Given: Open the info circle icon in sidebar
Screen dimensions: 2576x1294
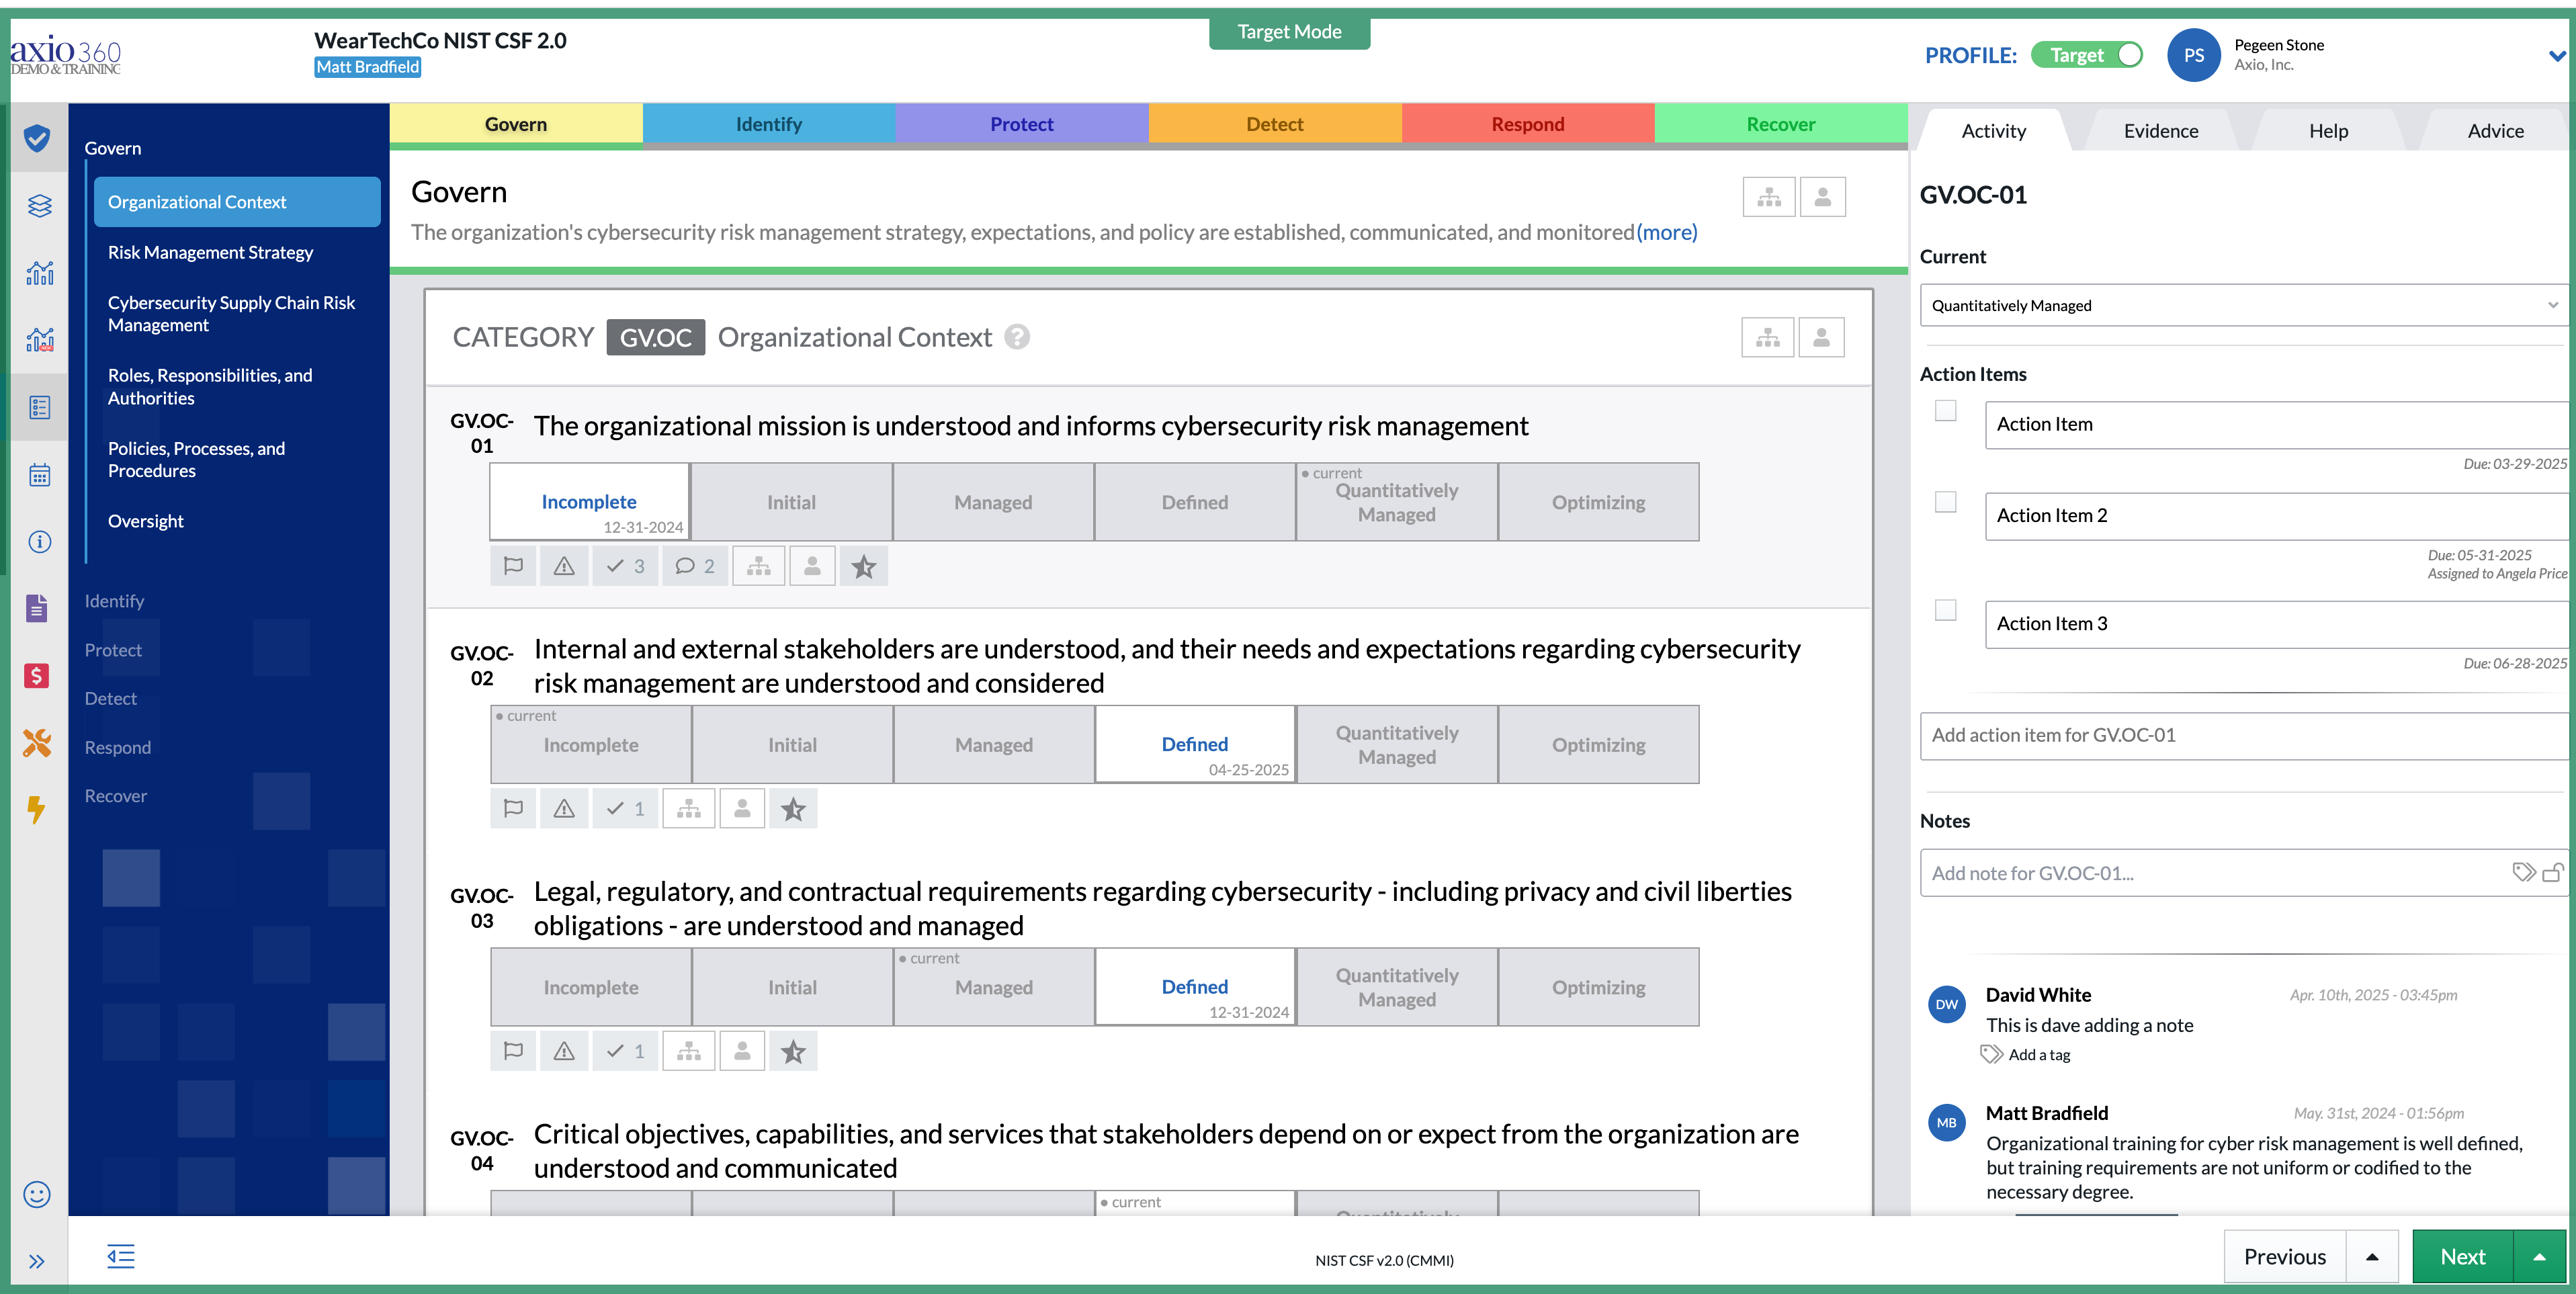Looking at the screenshot, I should coord(39,542).
